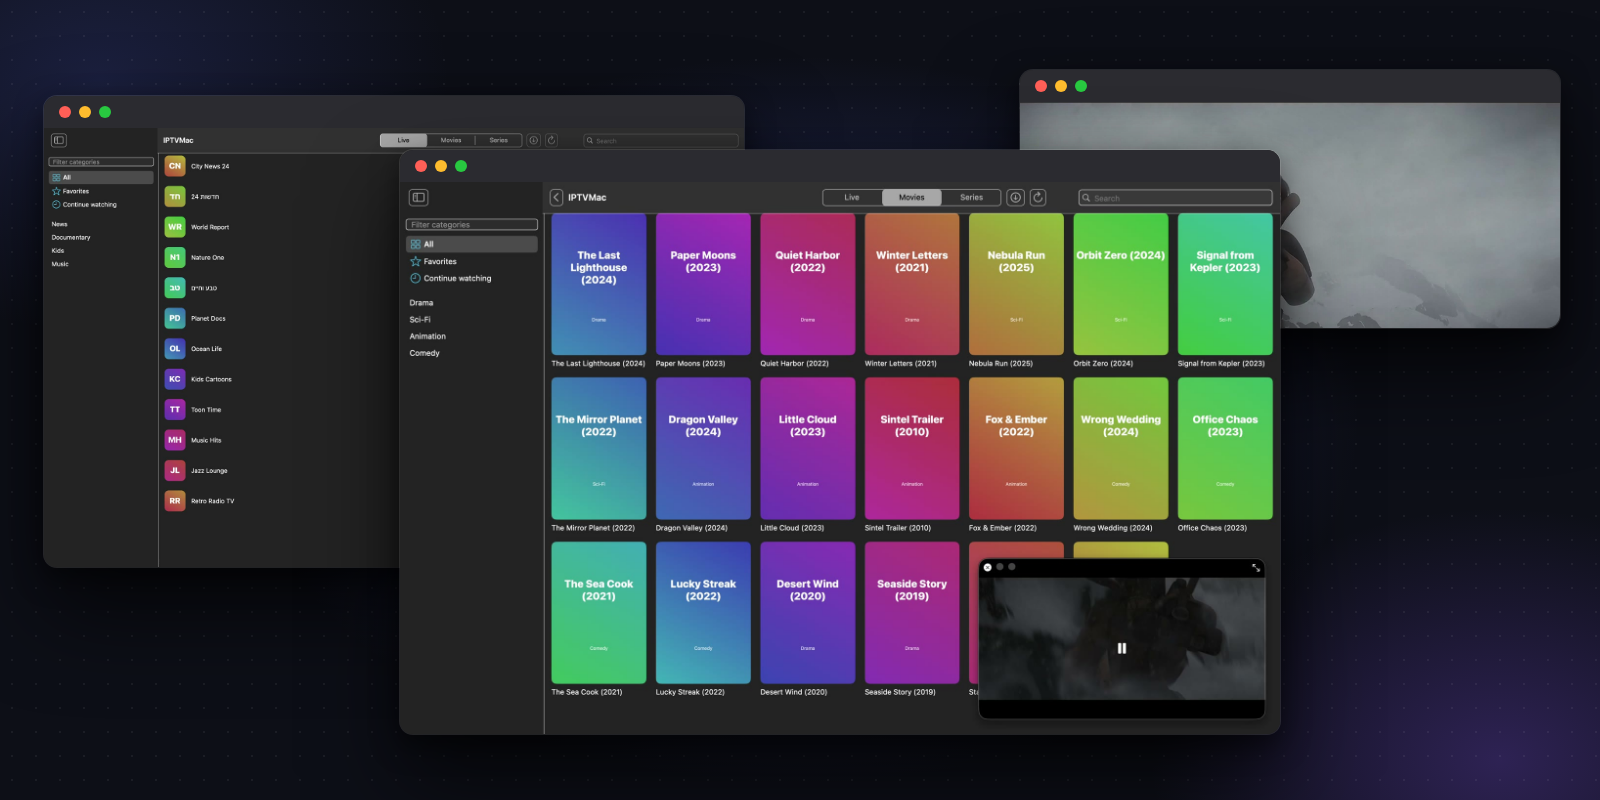Open The Last Lighthouse (2024) poster
The image size is (1600, 800).
pos(599,284)
